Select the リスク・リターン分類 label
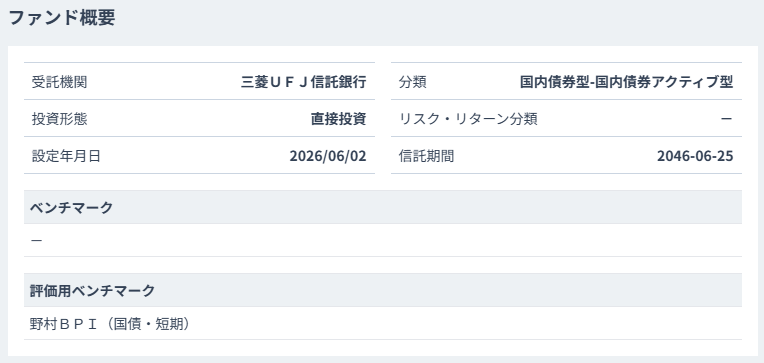Viewport: 764px width, 363px height. click(468, 119)
